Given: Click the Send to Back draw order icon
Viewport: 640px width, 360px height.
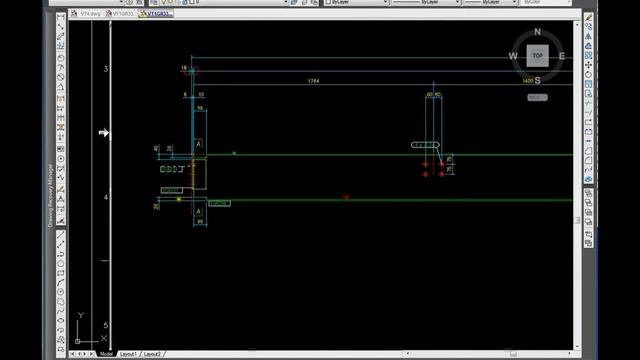Looking at the screenshot, I should 588,203.
